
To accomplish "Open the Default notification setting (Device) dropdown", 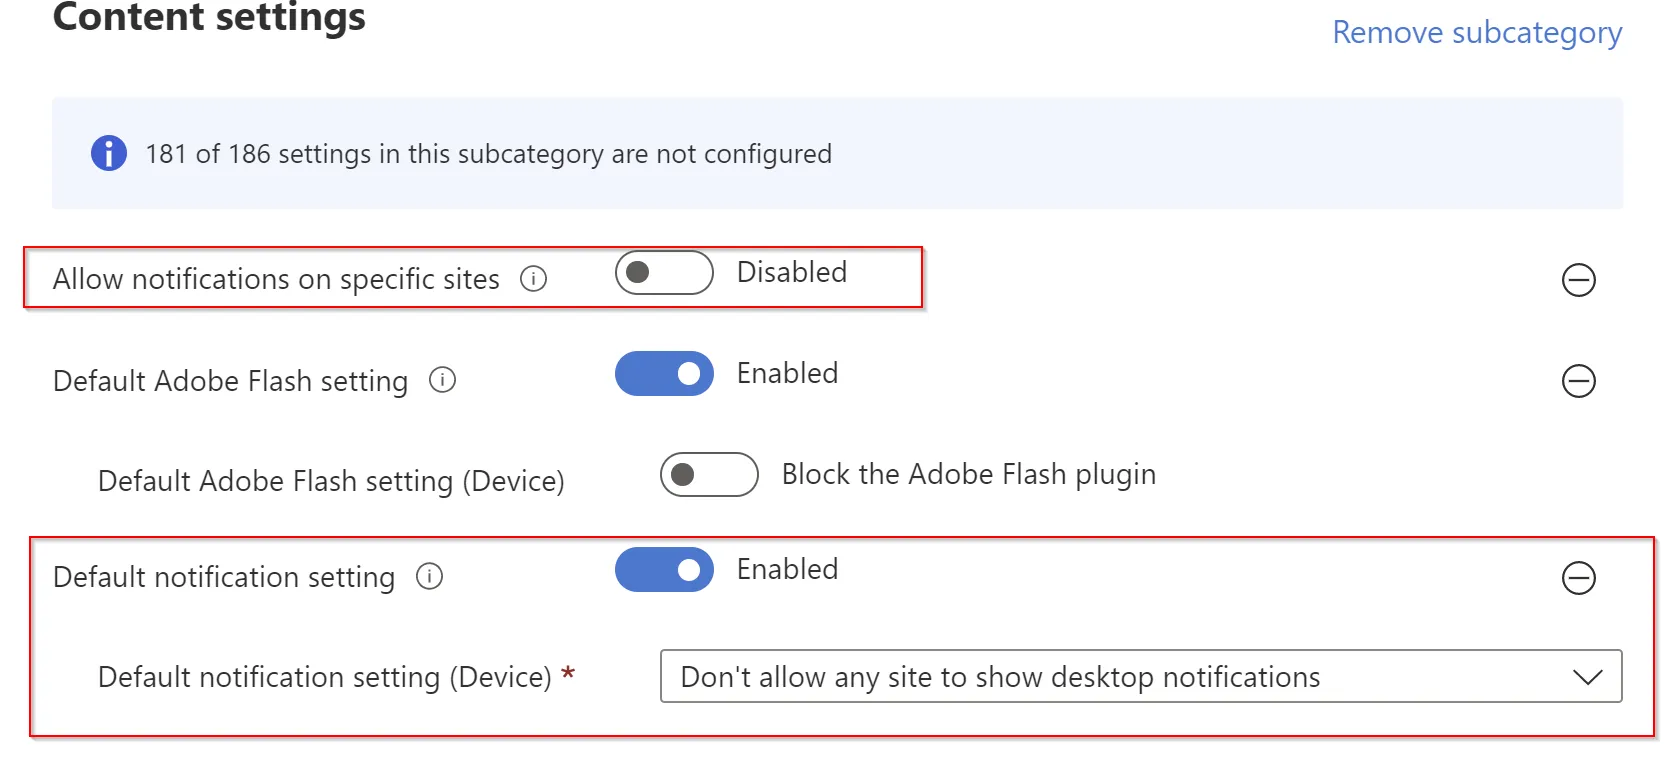I will [1141, 677].
